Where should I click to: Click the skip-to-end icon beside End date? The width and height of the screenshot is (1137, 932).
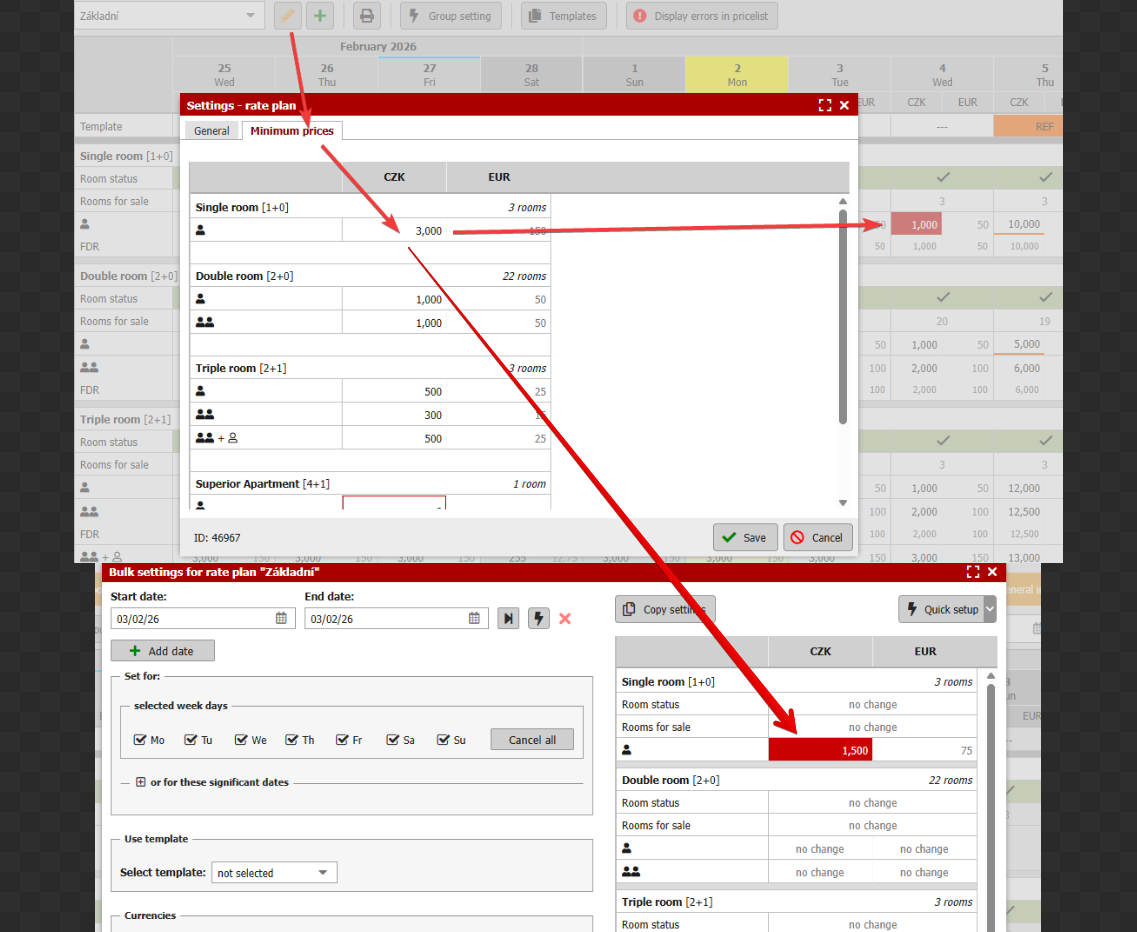click(509, 619)
